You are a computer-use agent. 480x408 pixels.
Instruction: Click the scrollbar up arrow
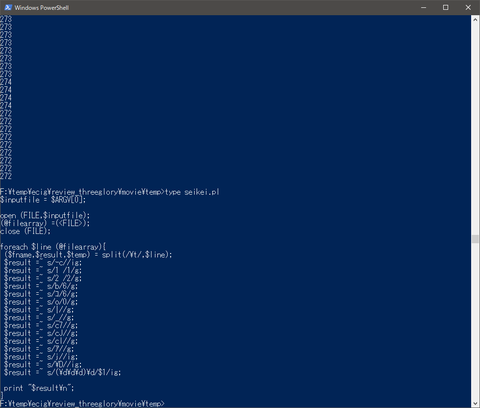coord(475,19)
